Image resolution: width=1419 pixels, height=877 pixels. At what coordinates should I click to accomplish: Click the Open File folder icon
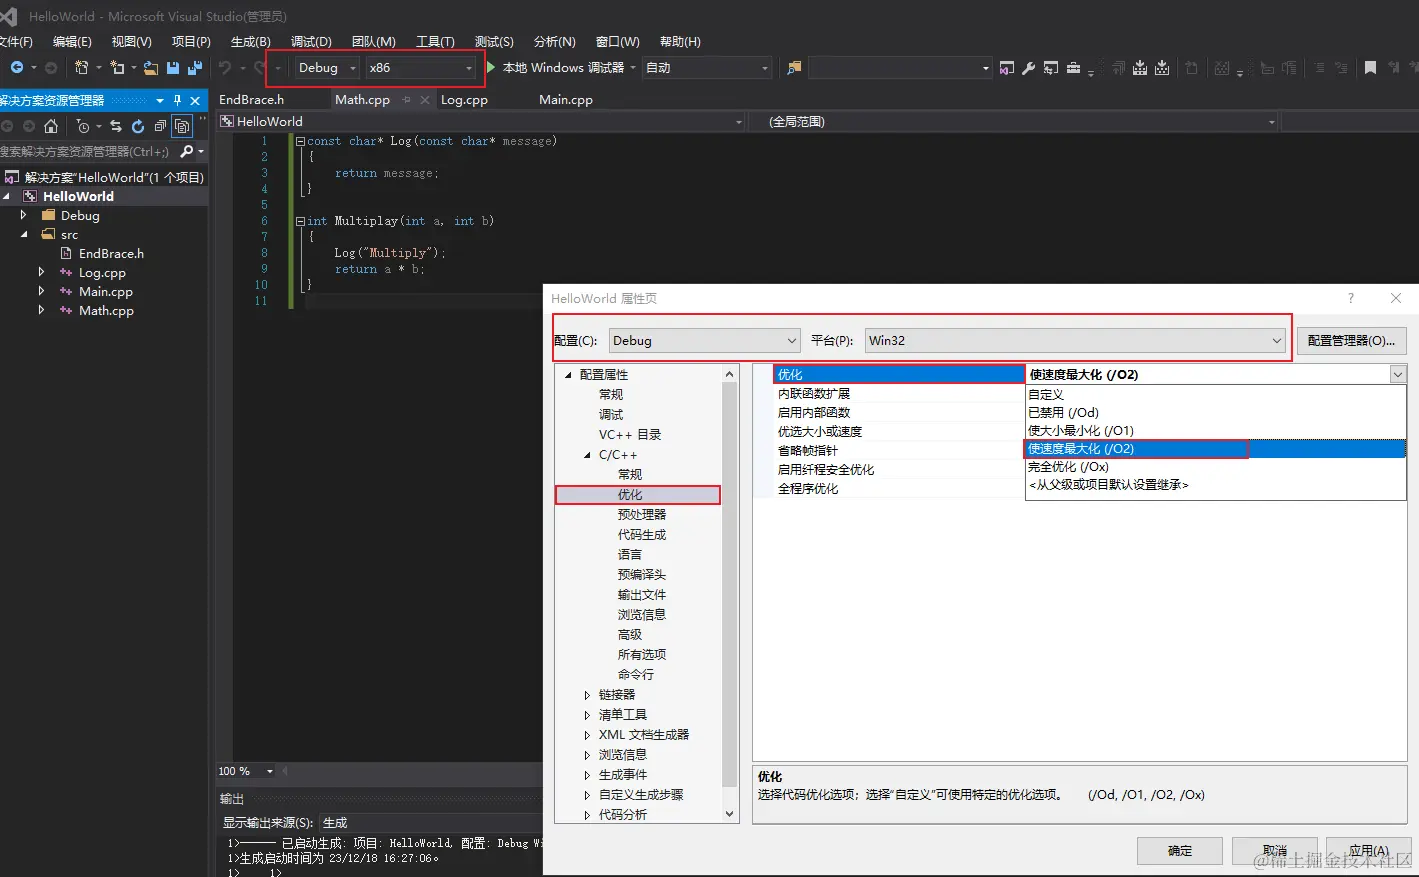(x=151, y=68)
